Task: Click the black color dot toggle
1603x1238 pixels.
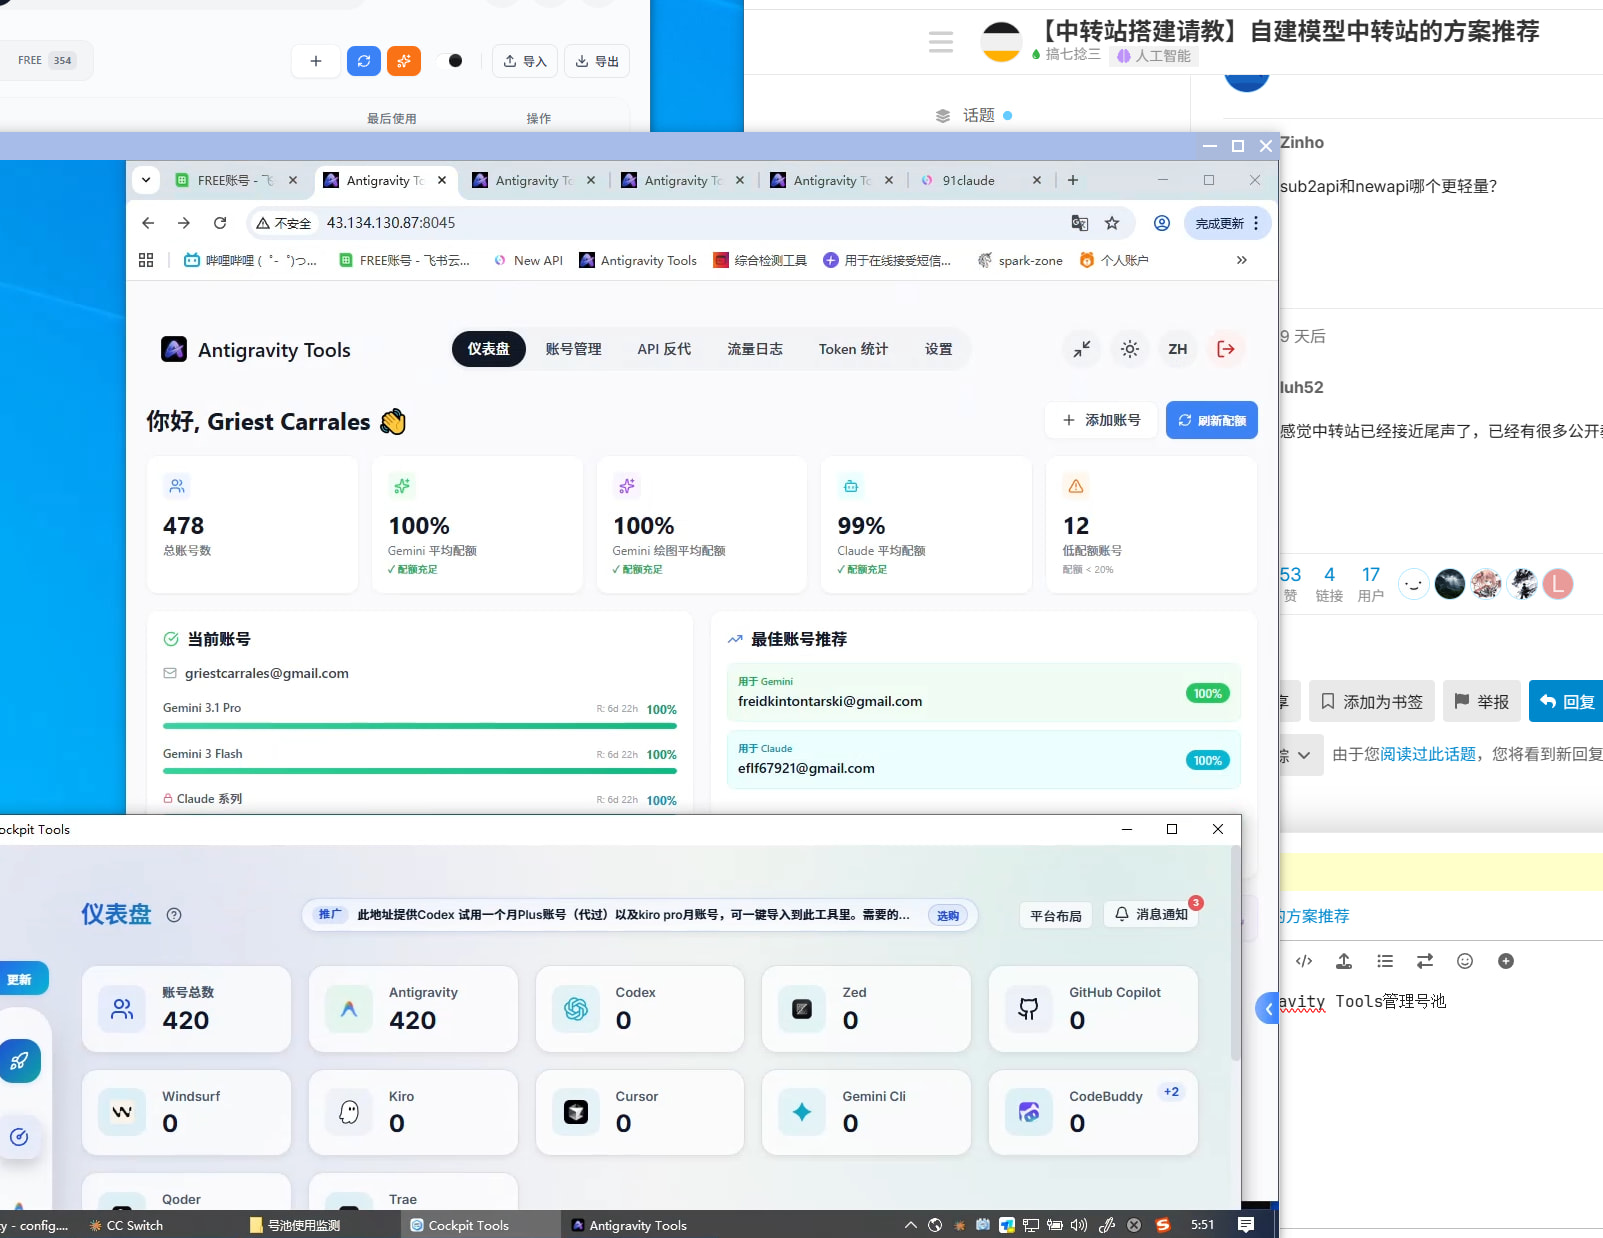Action: click(x=456, y=61)
